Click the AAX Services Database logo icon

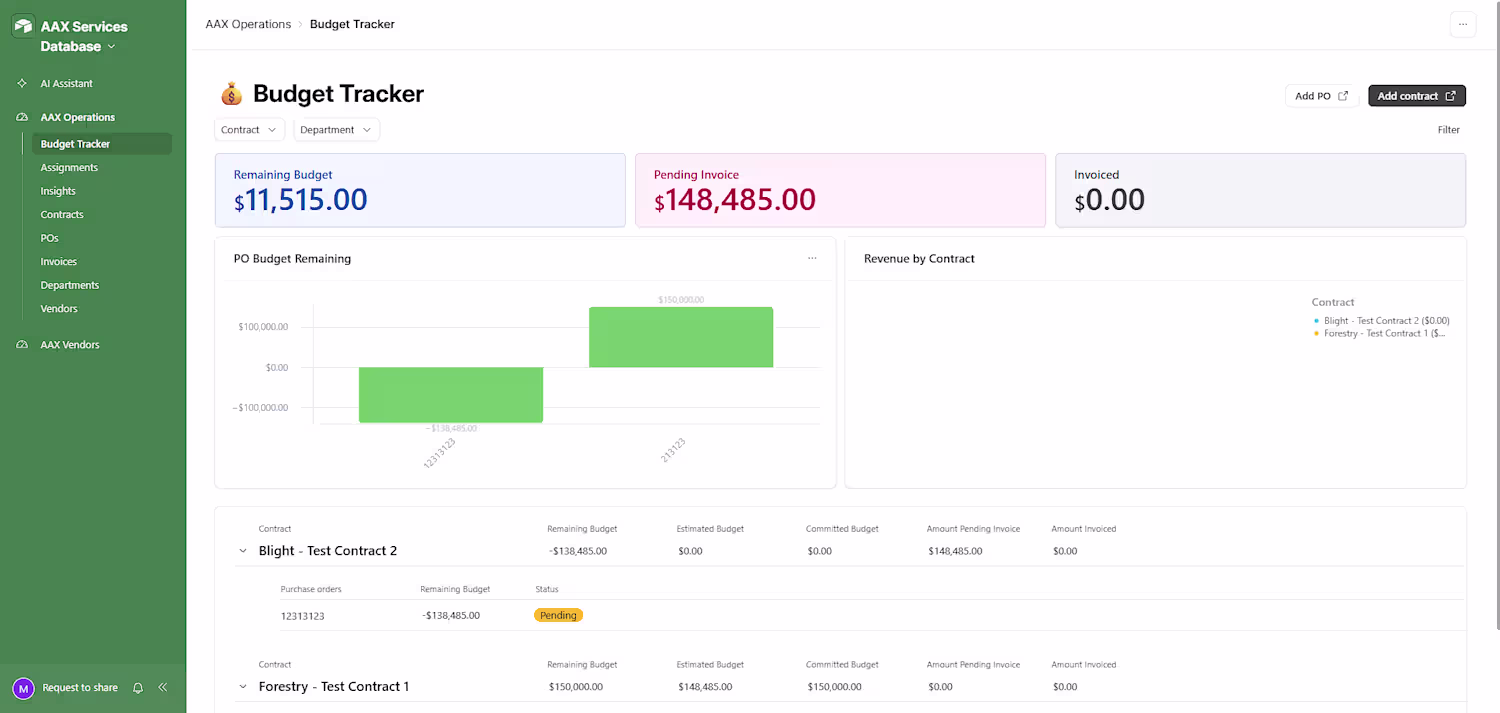[23, 27]
